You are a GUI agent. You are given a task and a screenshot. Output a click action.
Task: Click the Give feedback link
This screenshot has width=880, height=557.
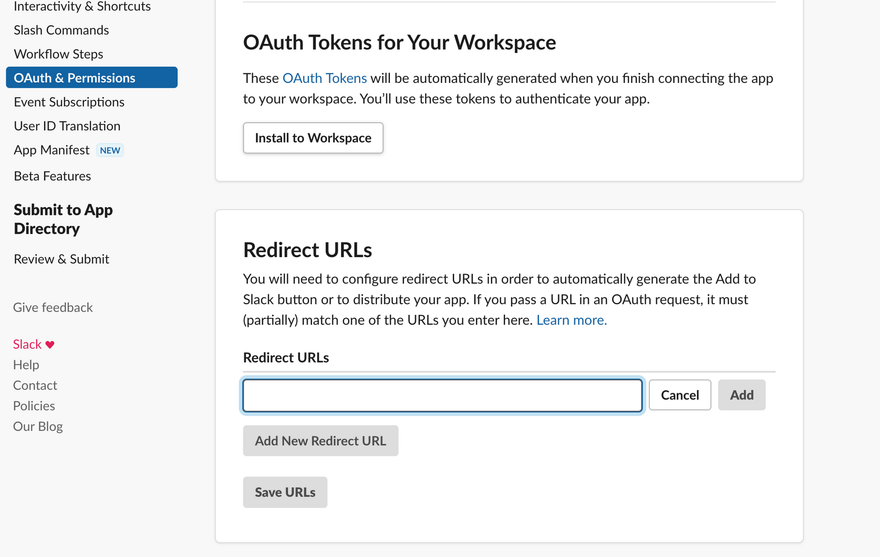point(53,307)
